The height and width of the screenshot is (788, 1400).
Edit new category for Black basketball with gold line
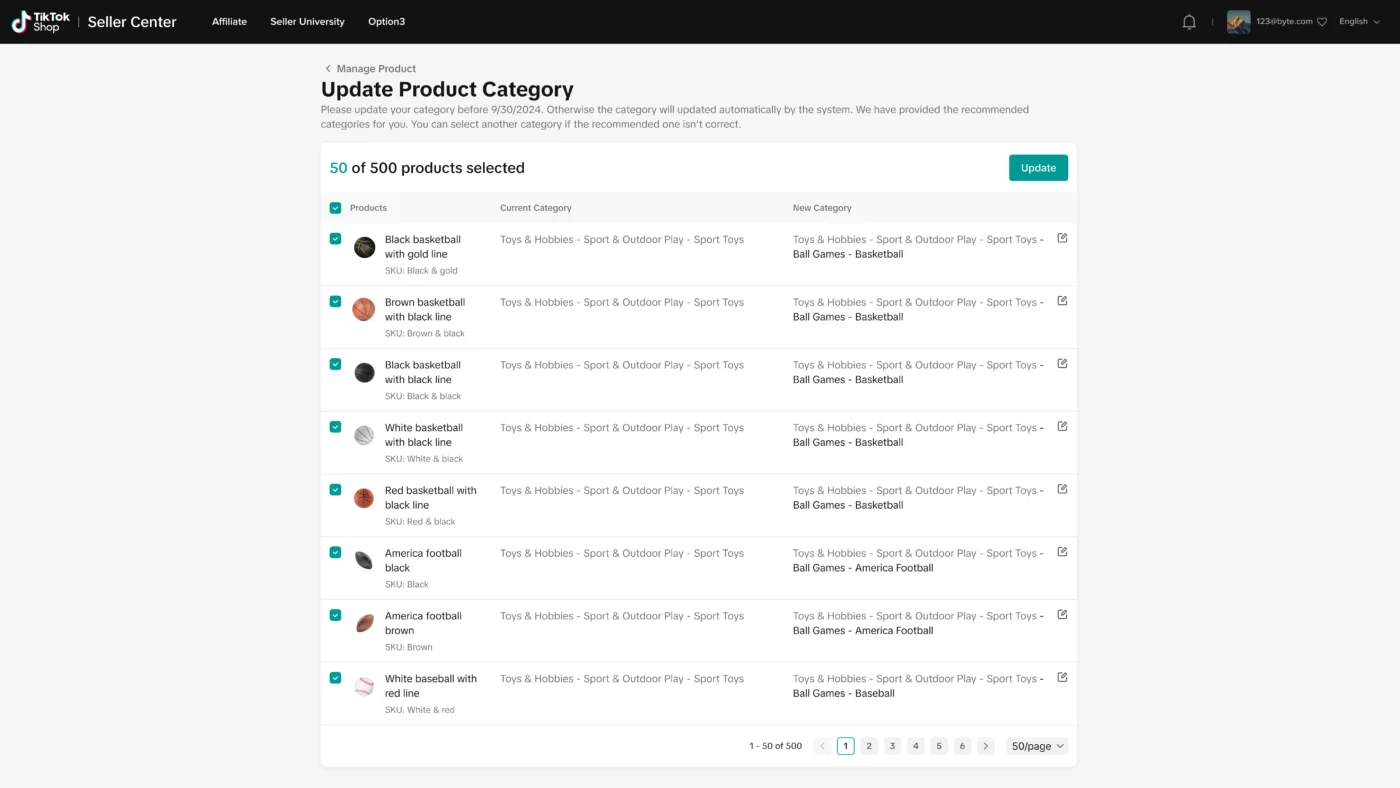click(1062, 238)
